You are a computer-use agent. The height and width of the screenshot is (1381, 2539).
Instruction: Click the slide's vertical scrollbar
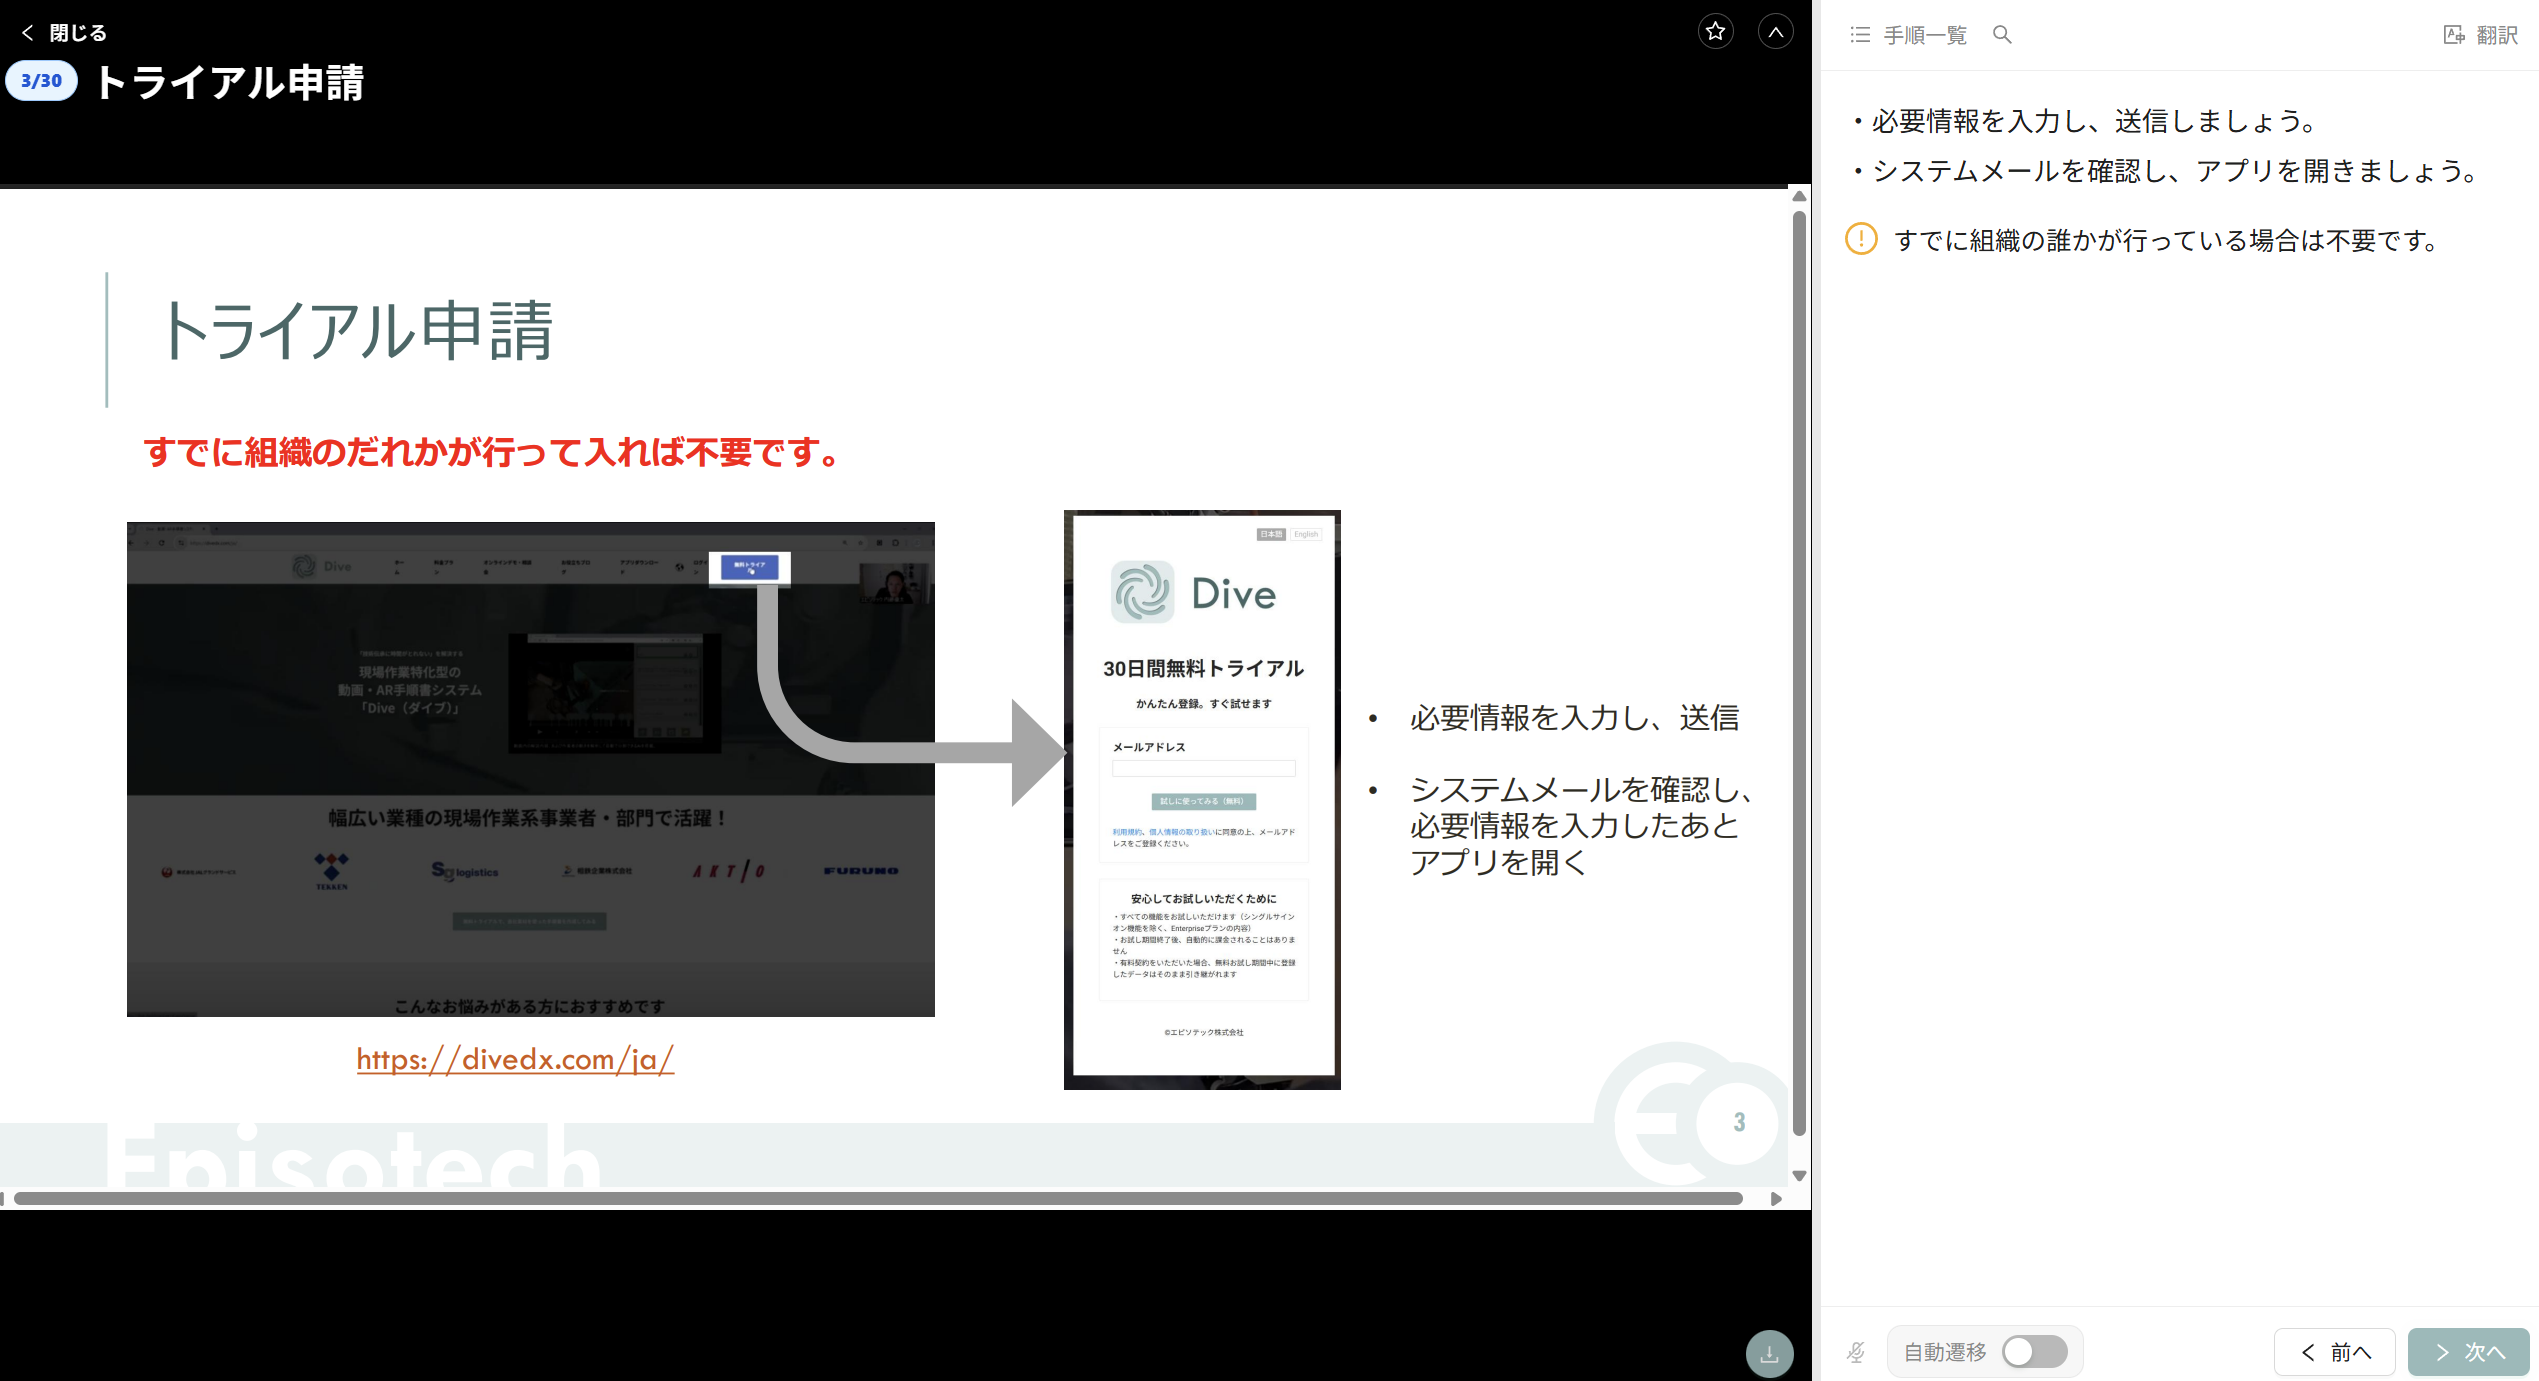click(x=1799, y=672)
